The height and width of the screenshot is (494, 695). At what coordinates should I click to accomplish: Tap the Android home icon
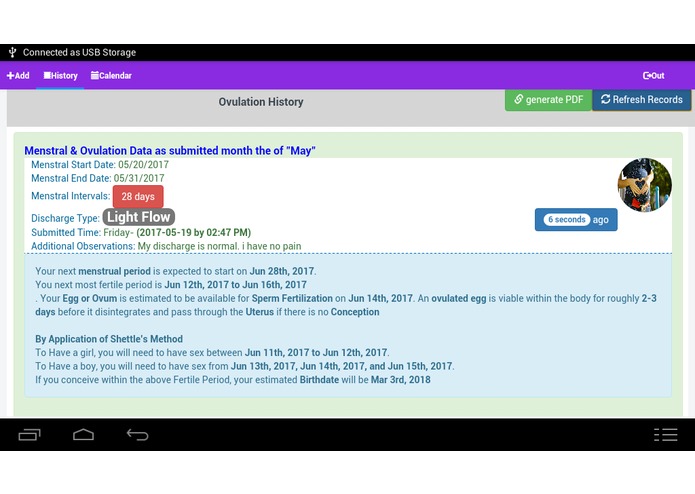[83, 435]
